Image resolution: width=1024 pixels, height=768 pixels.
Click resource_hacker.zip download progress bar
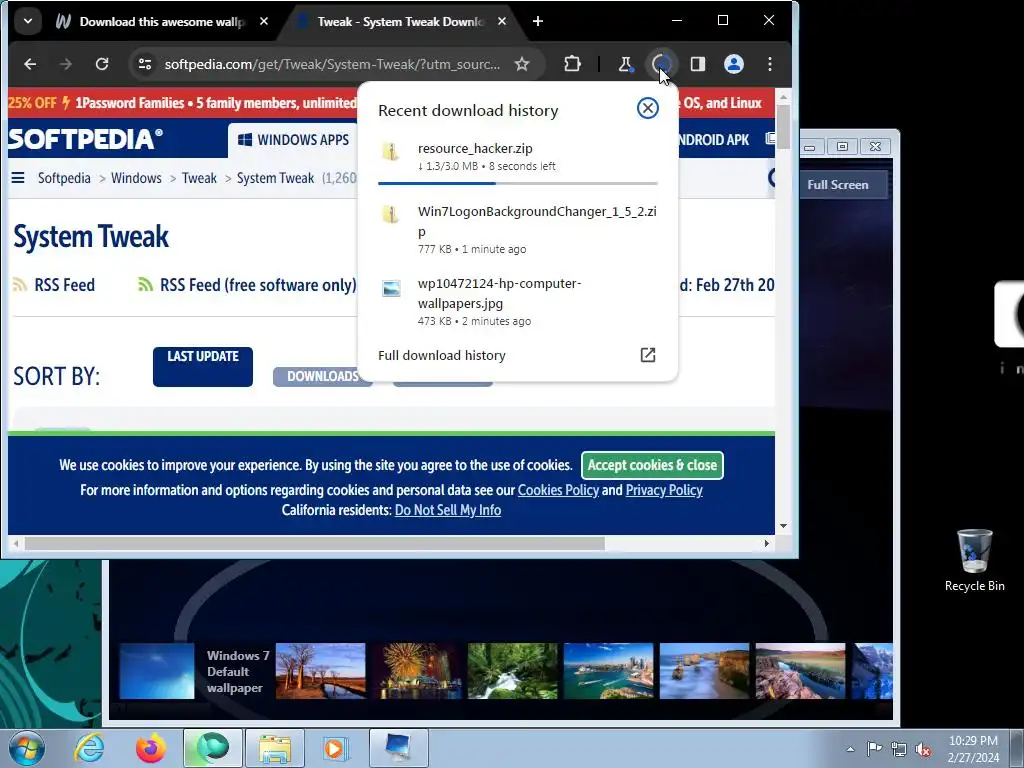(517, 184)
